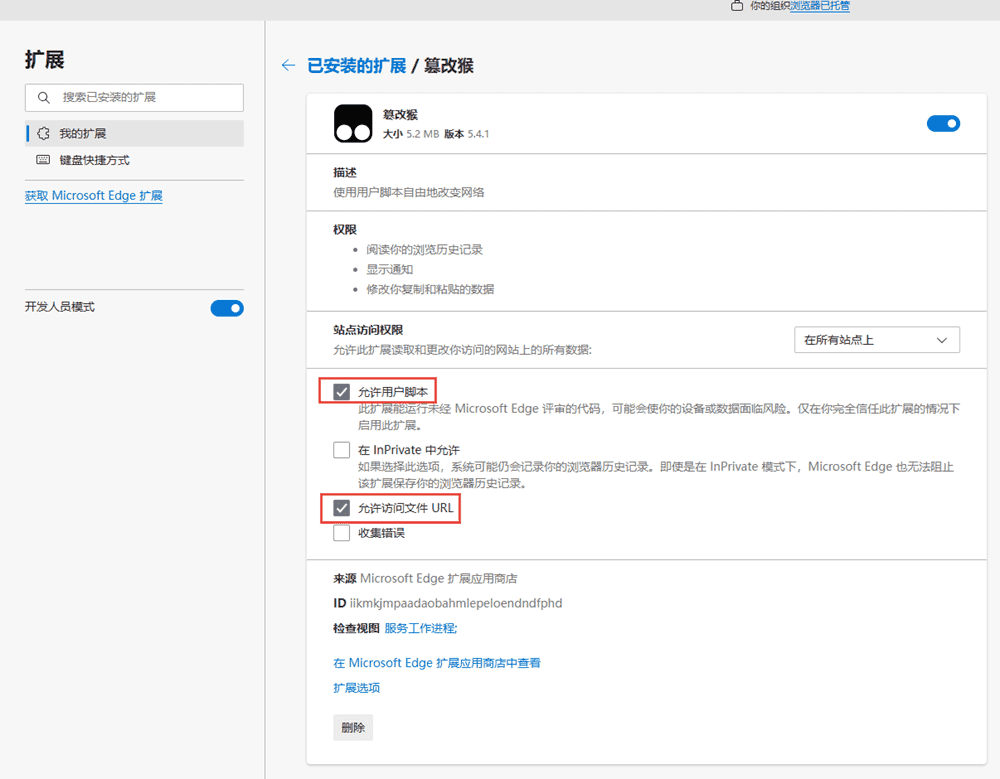This screenshot has height=779, width=1000.
Task: Disable the 篡改猴 extension toggle
Action: pos(943,123)
